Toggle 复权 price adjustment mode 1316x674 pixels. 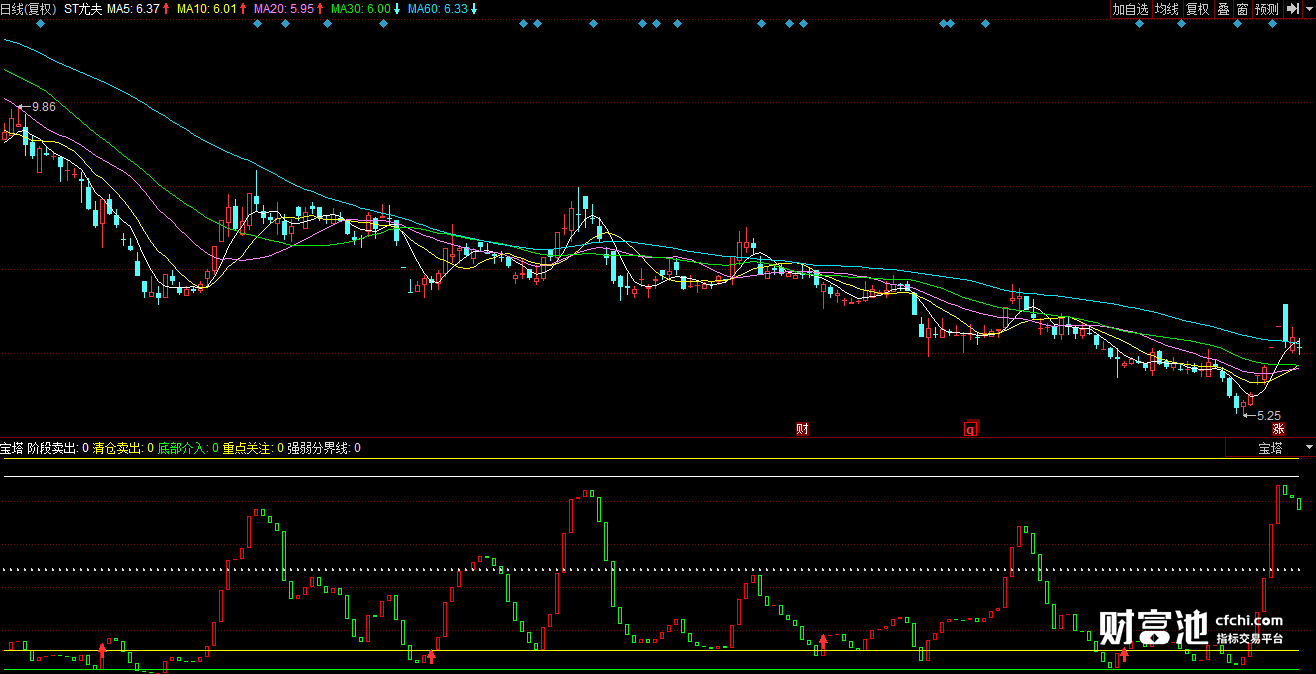click(1197, 9)
